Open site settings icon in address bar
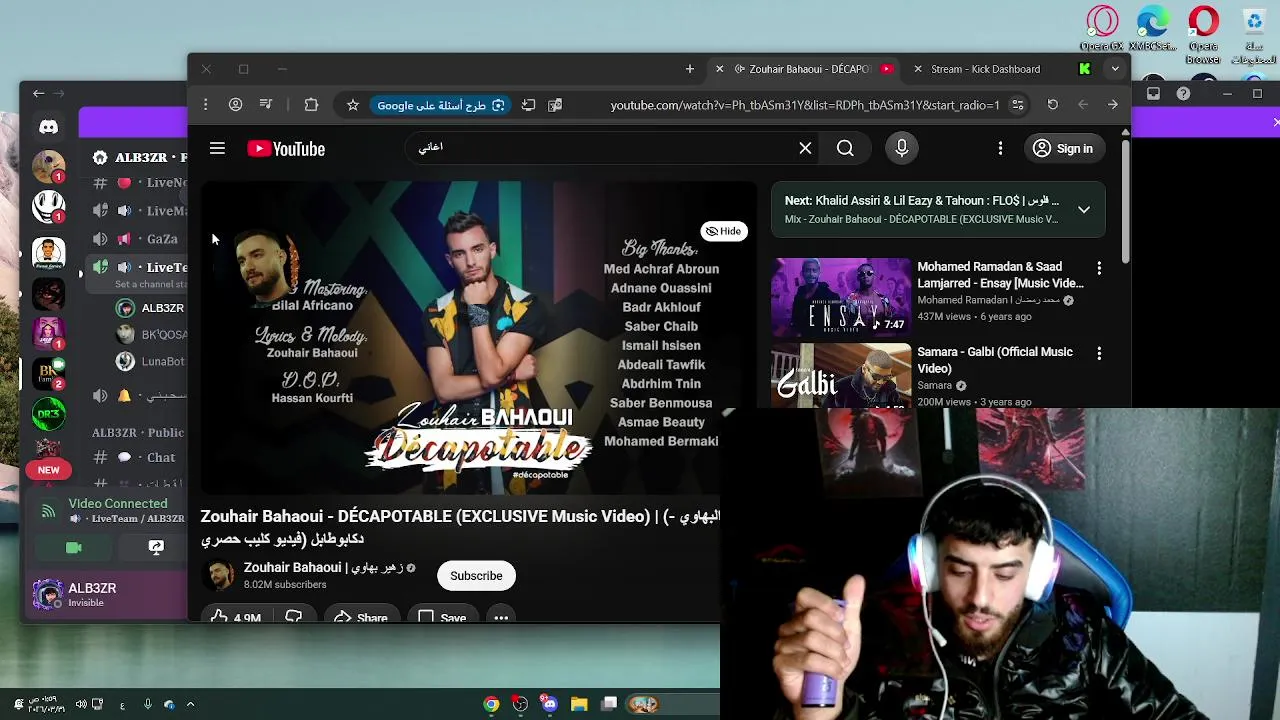1280x720 pixels. pos(1018,105)
